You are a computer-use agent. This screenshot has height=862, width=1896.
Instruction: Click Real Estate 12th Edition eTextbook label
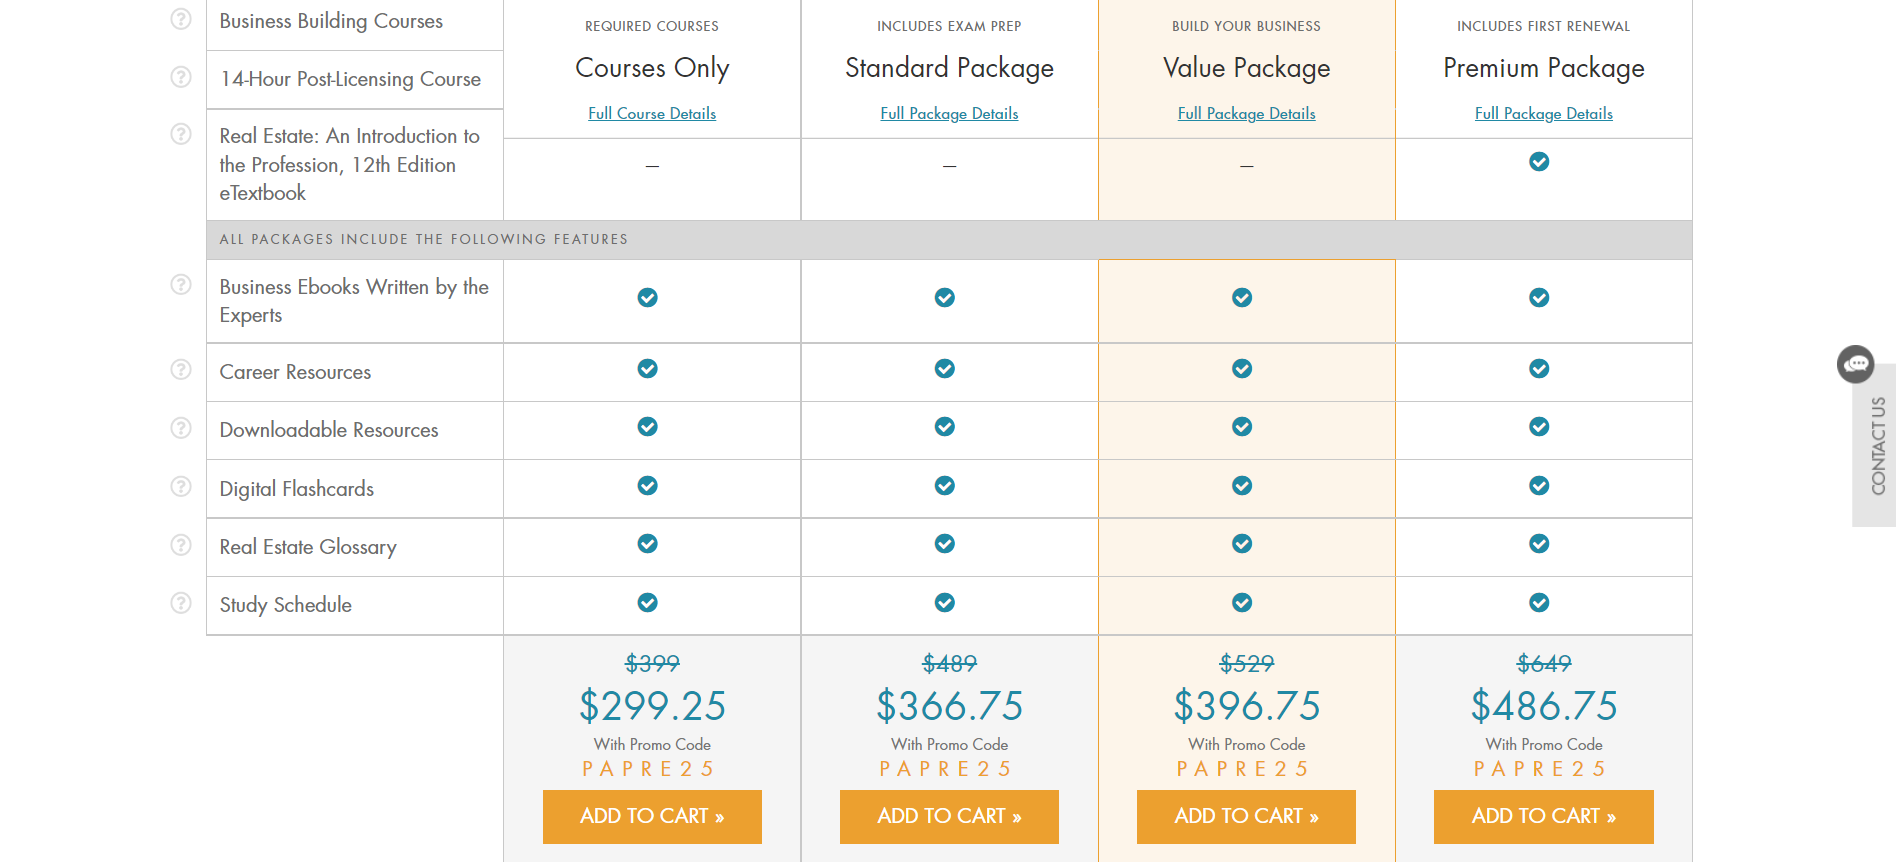(x=349, y=164)
